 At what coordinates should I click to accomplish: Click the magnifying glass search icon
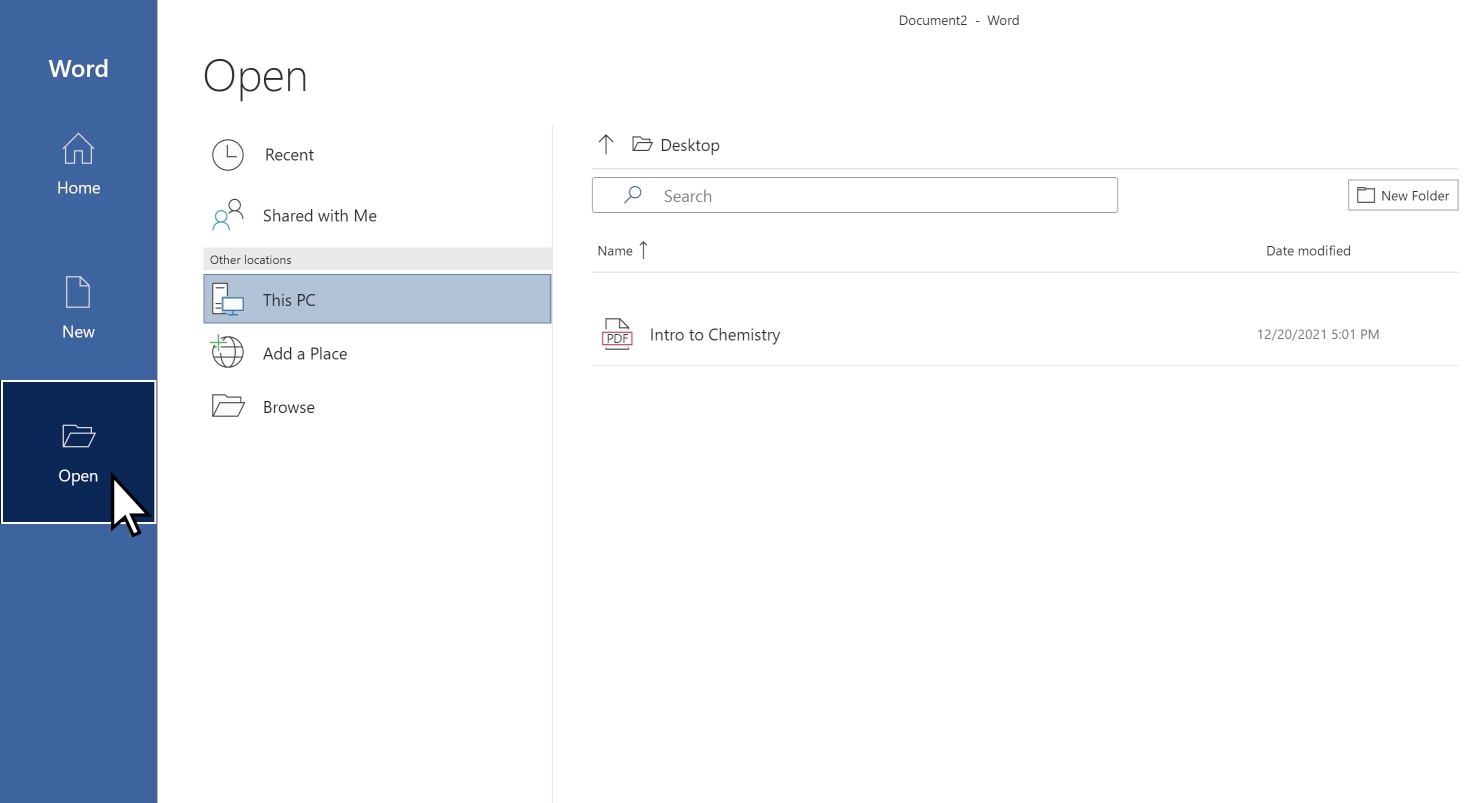(x=632, y=194)
